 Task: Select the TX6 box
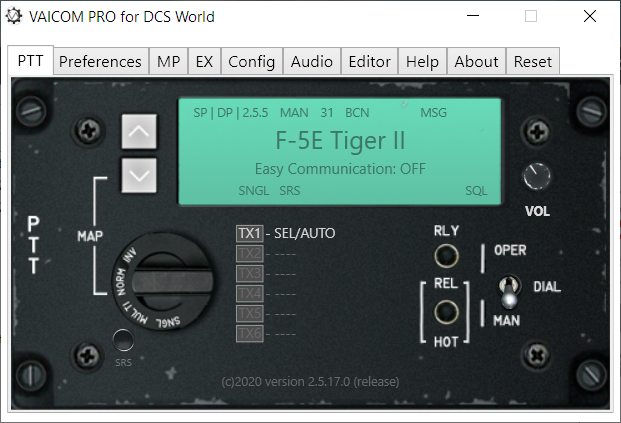click(250, 333)
